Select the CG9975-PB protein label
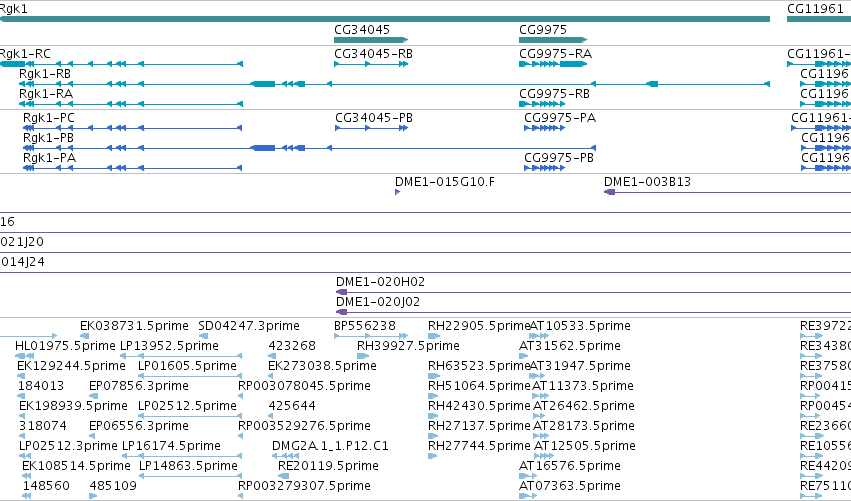This screenshot has width=851, height=501. click(x=559, y=158)
